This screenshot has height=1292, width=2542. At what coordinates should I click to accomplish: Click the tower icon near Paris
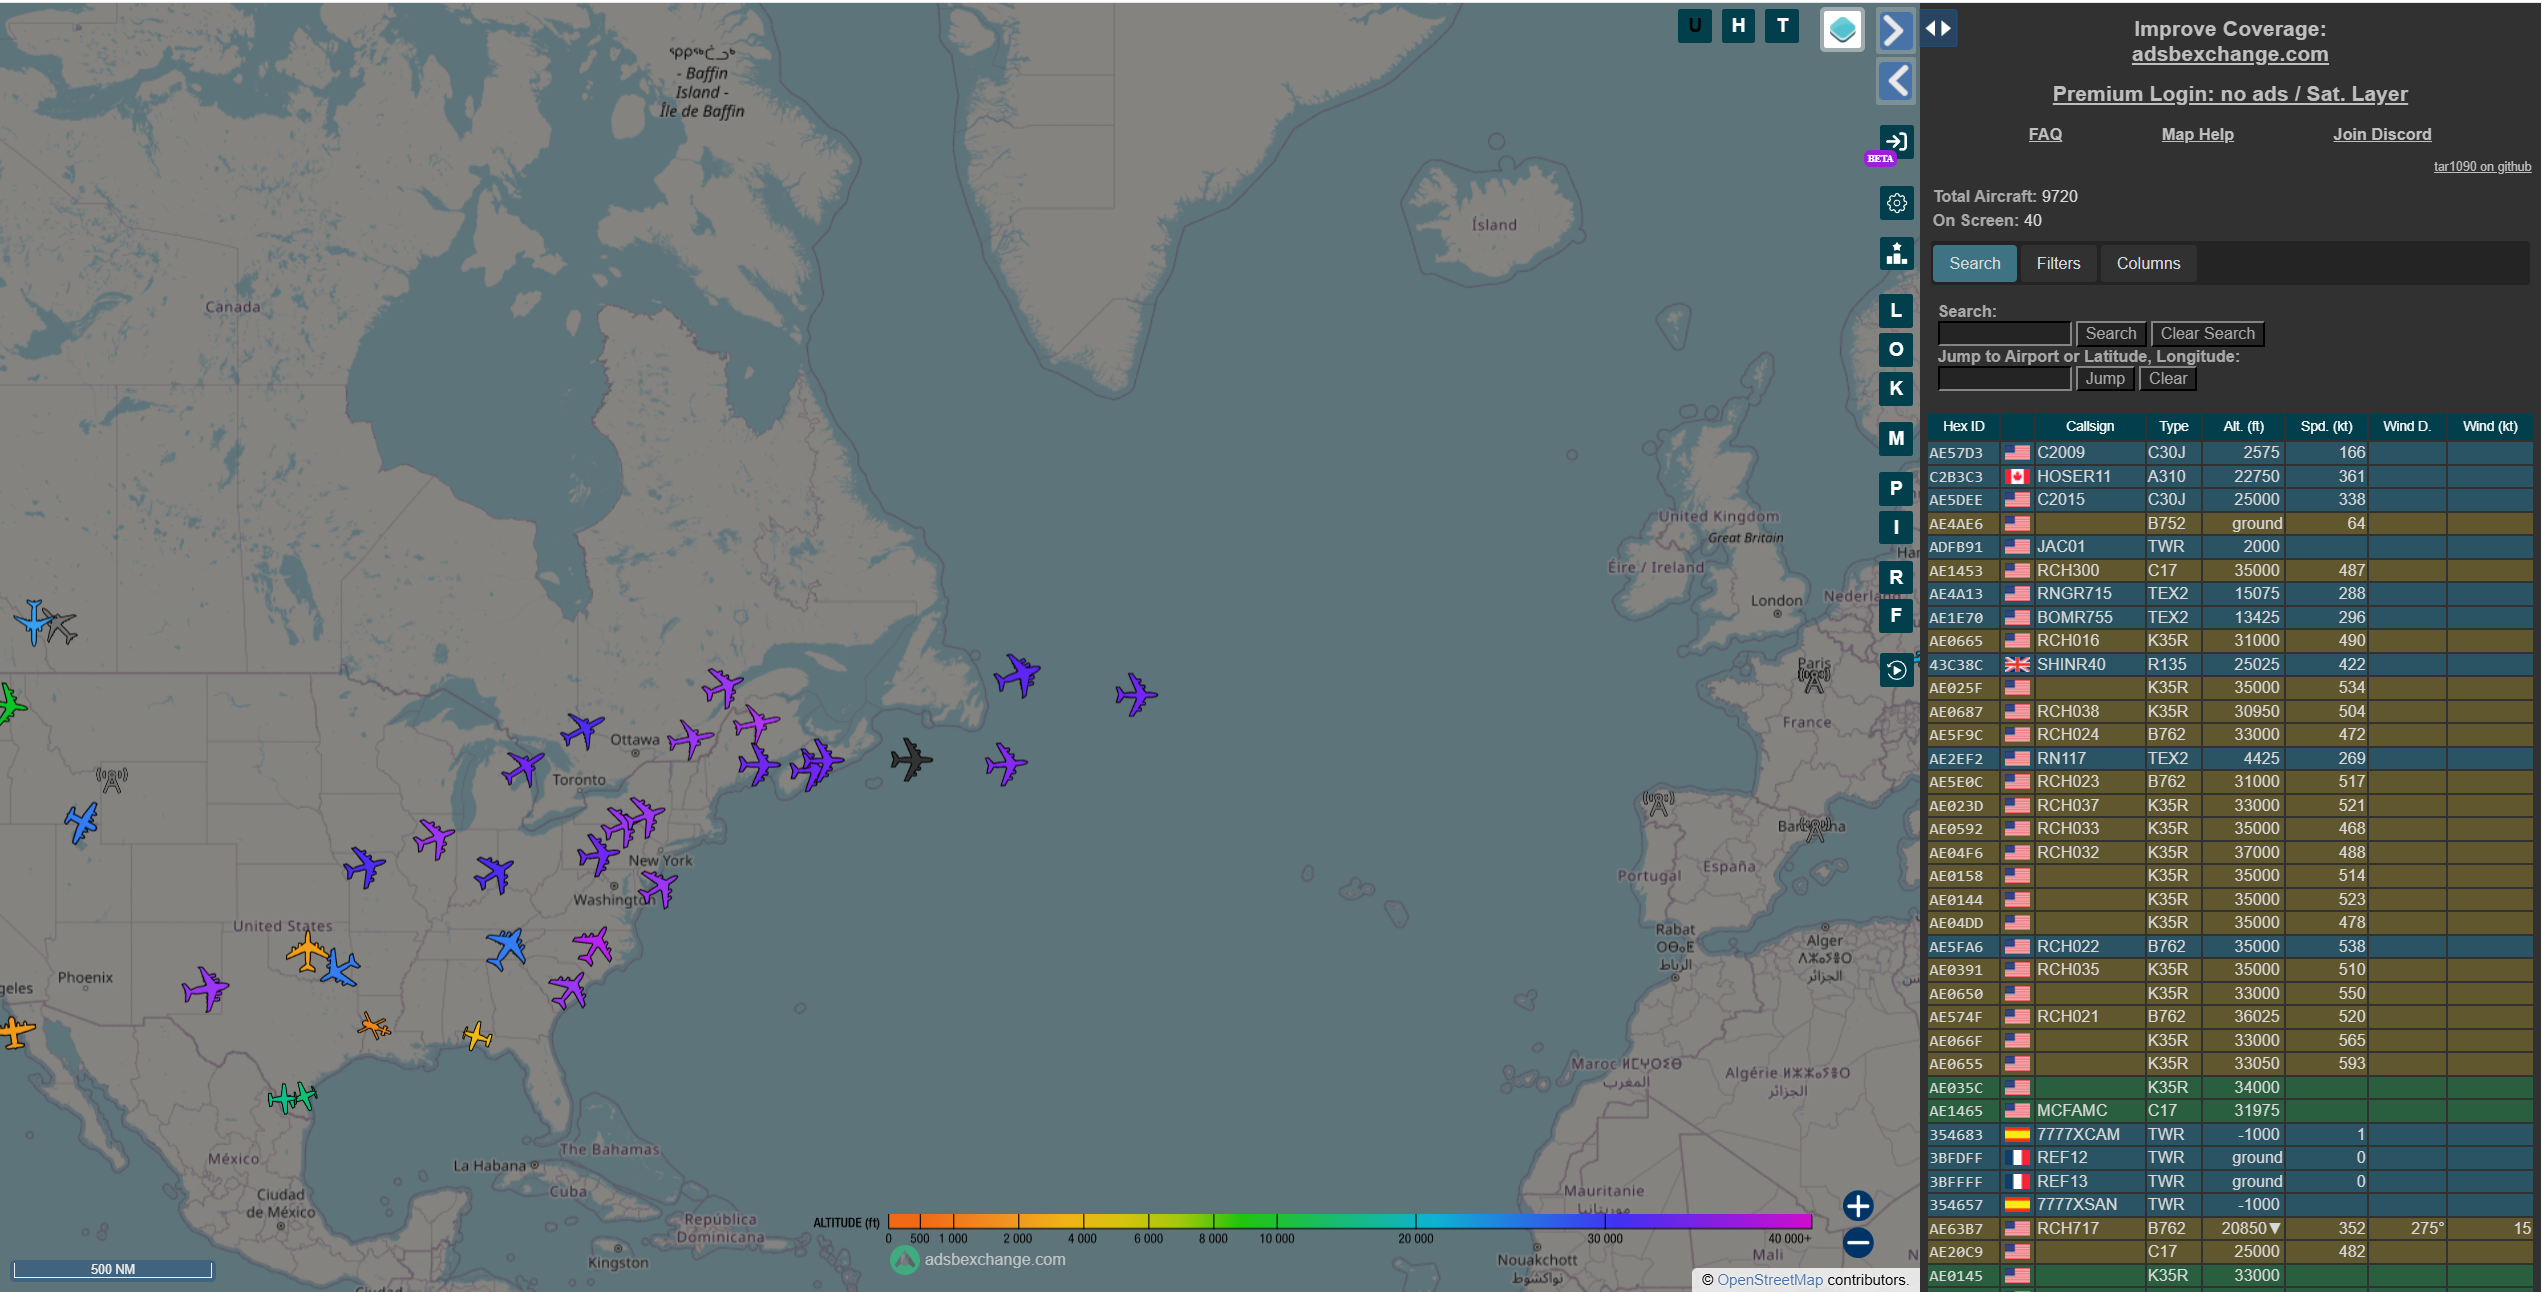coord(1814,680)
